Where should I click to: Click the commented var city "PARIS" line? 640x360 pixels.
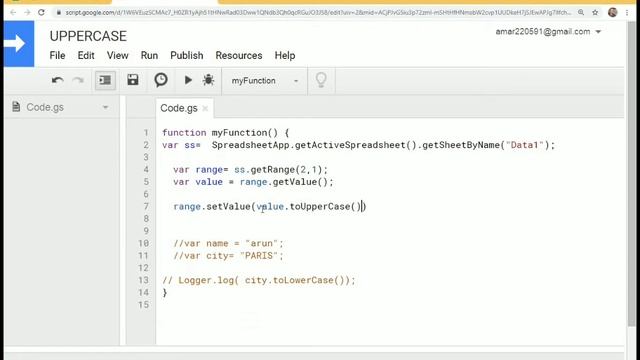[x=228, y=256]
